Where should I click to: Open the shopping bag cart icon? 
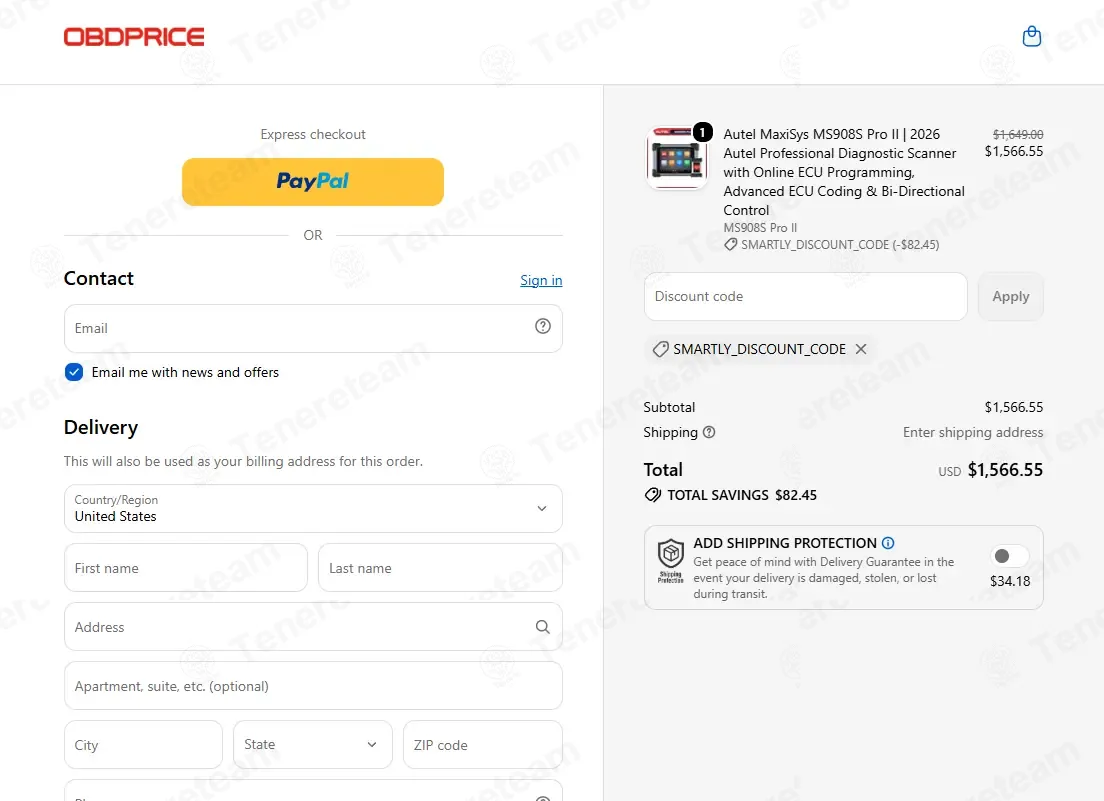click(1031, 36)
